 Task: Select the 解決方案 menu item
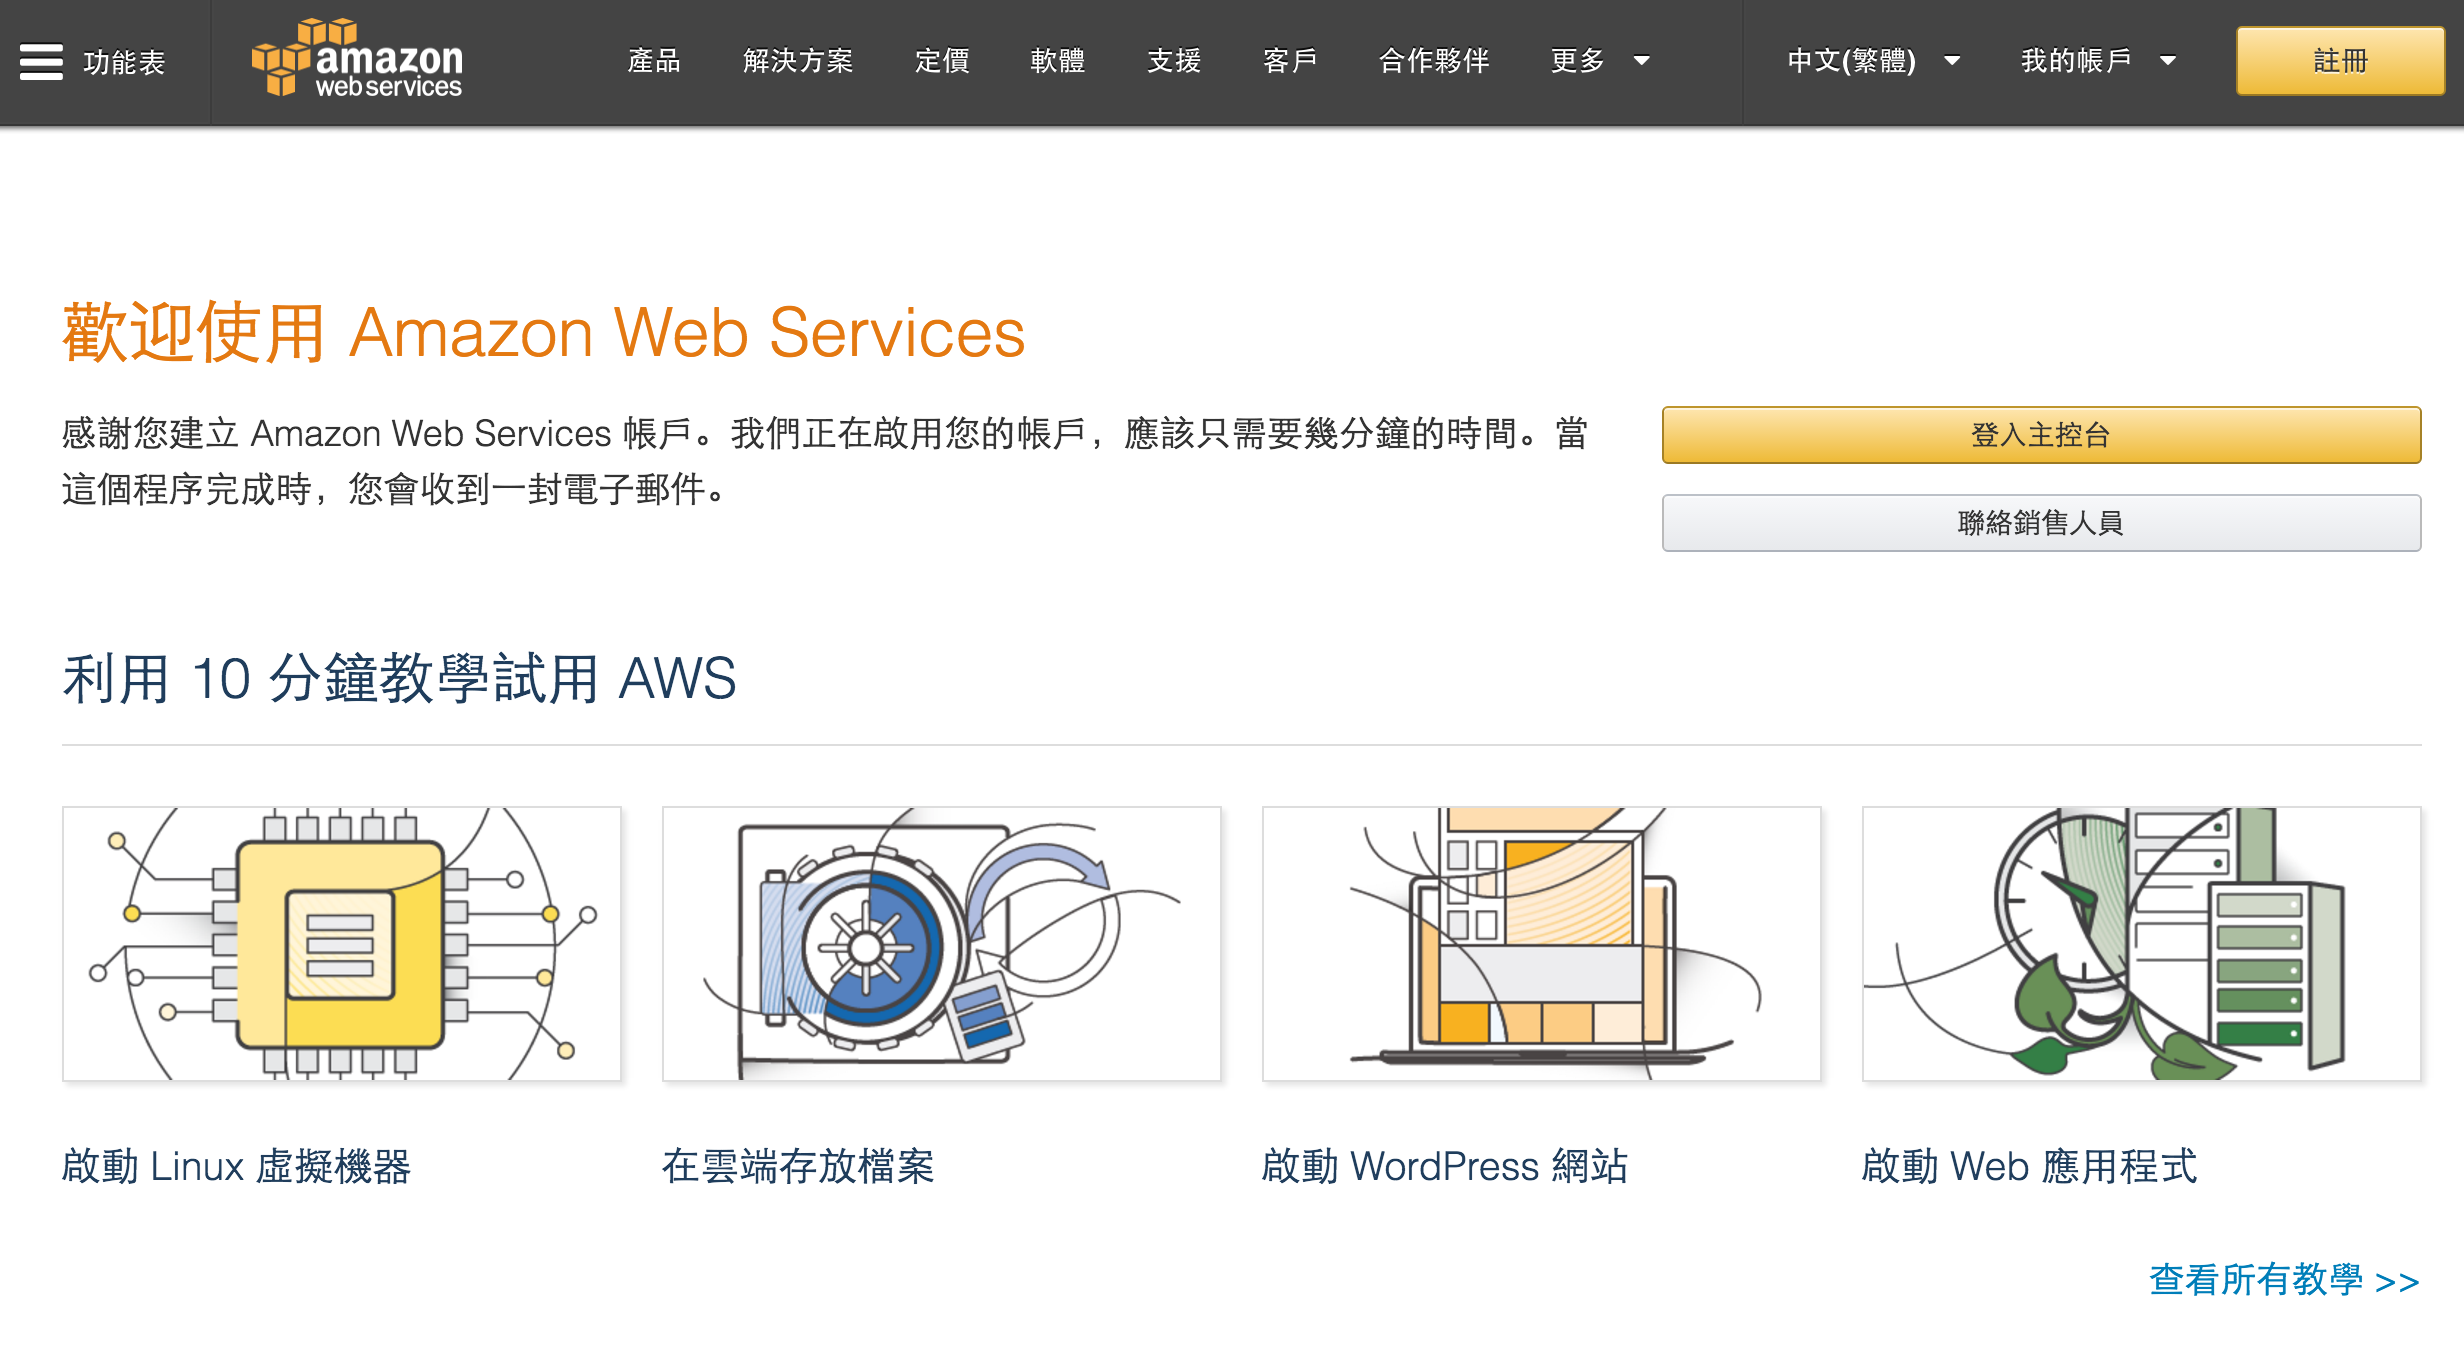pyautogui.click(x=798, y=61)
